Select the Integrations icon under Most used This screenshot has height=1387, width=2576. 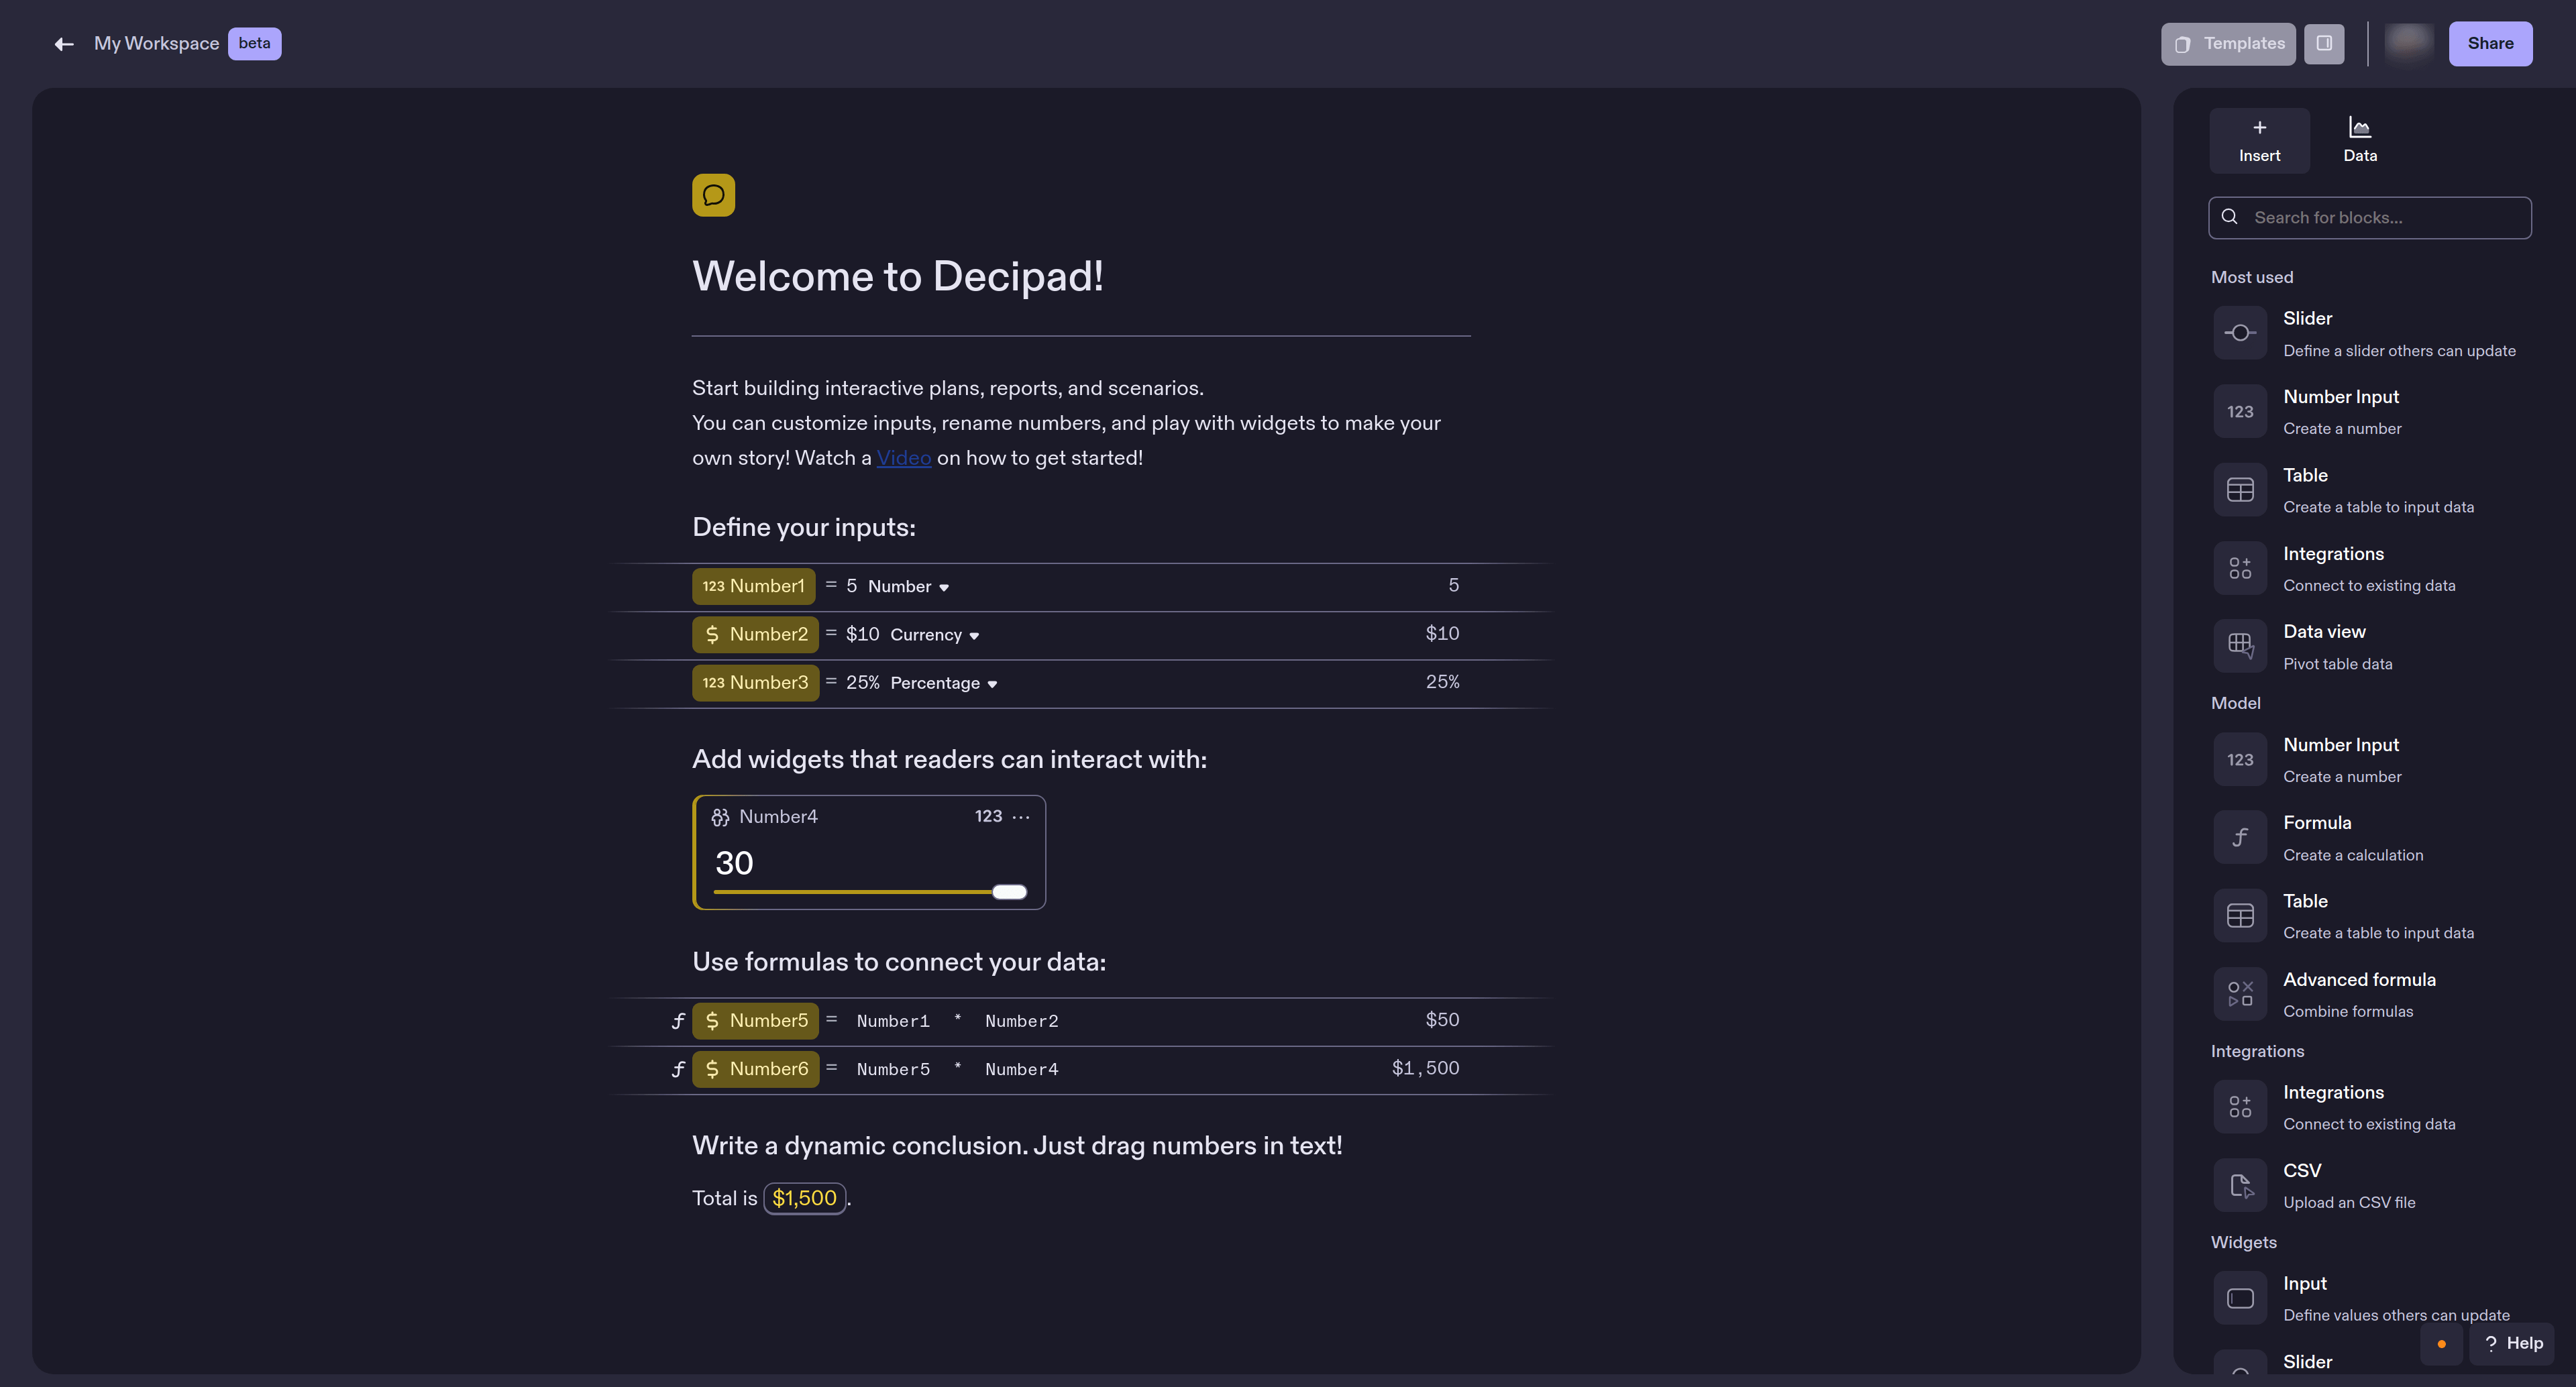(2240, 568)
